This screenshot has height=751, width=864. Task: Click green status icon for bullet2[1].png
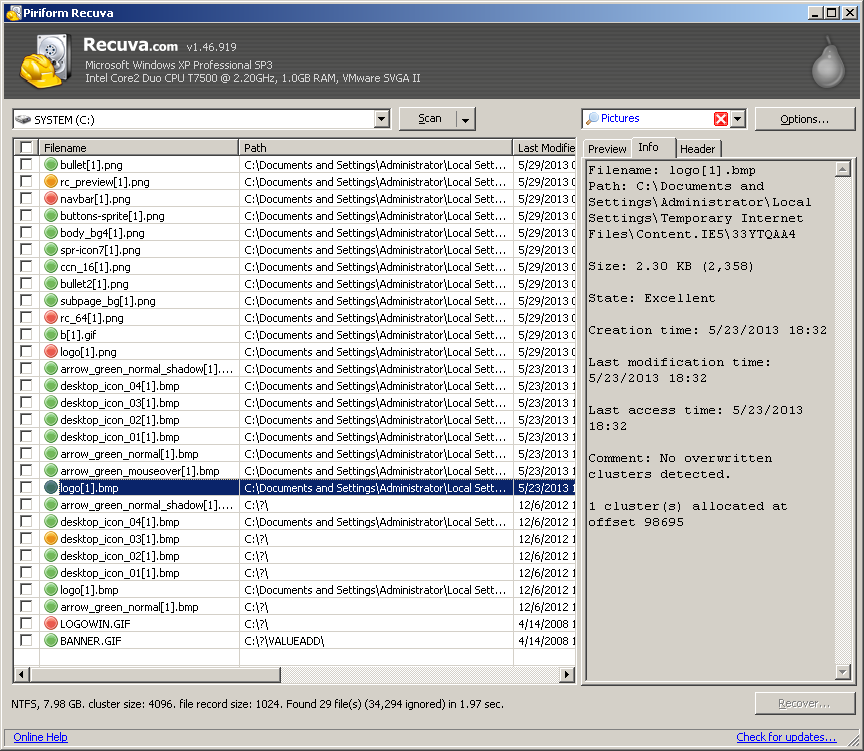click(x=51, y=284)
